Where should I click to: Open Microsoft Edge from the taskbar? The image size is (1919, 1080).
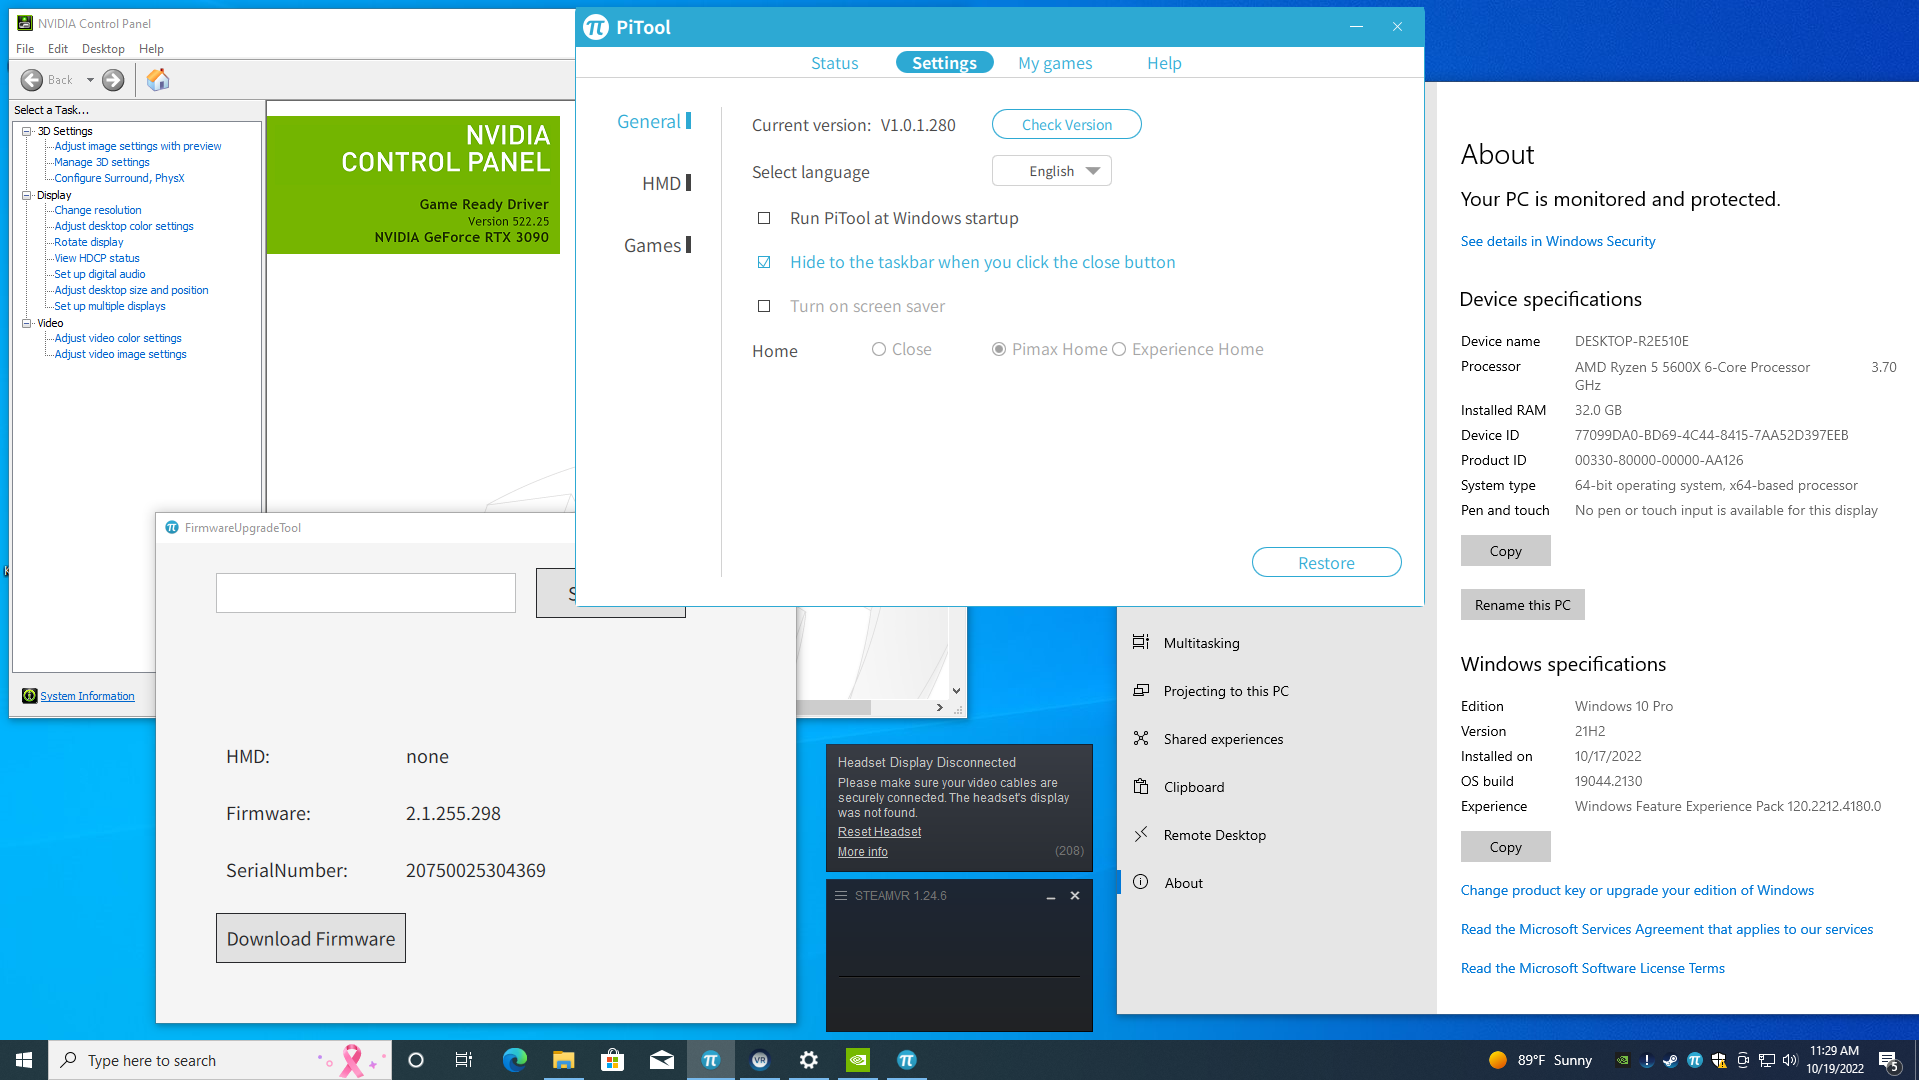[514, 1060]
